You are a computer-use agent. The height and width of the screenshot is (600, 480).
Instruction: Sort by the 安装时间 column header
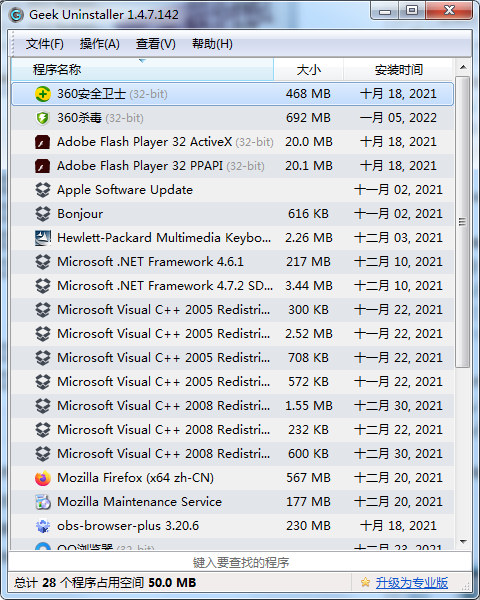click(x=398, y=70)
